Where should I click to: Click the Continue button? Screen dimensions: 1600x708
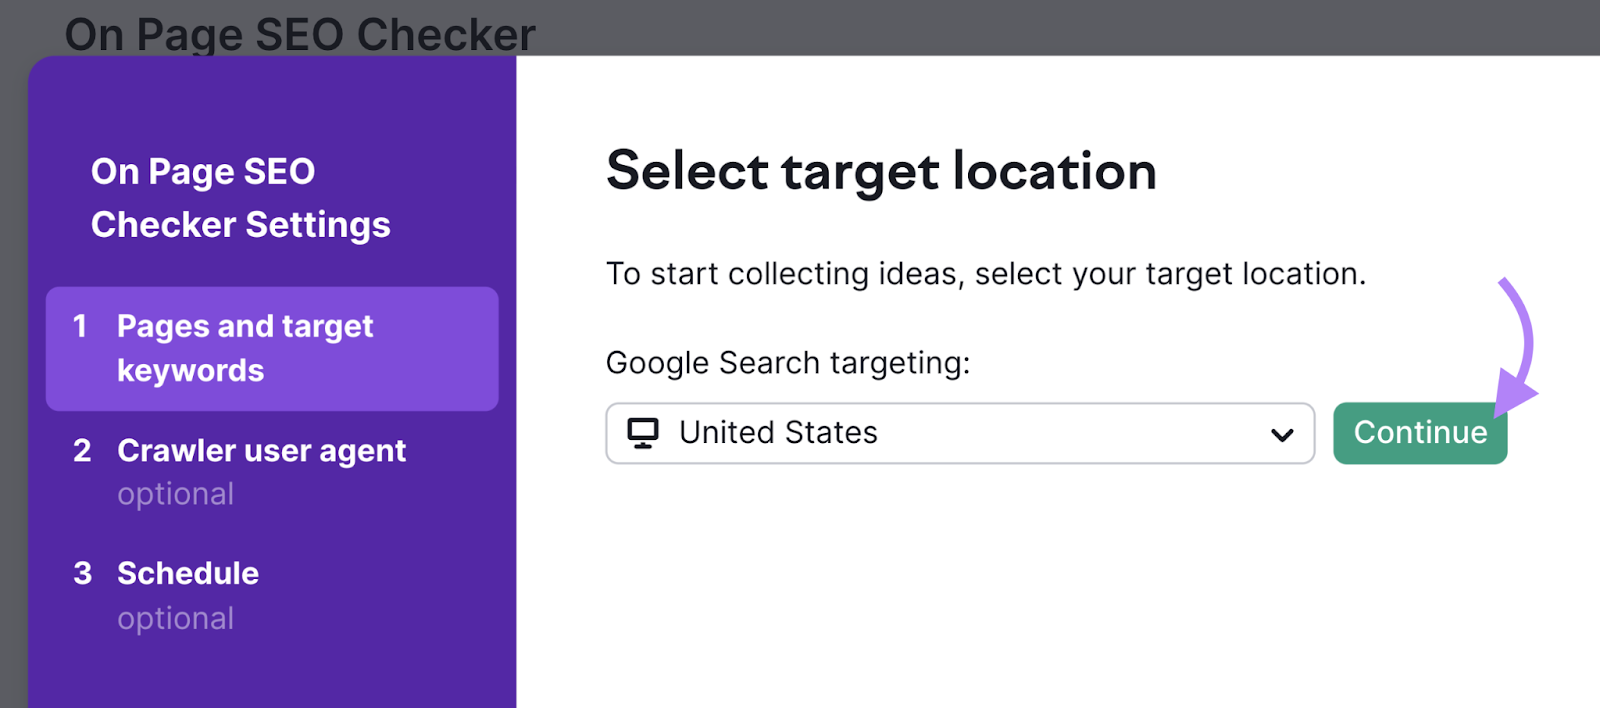click(1419, 433)
